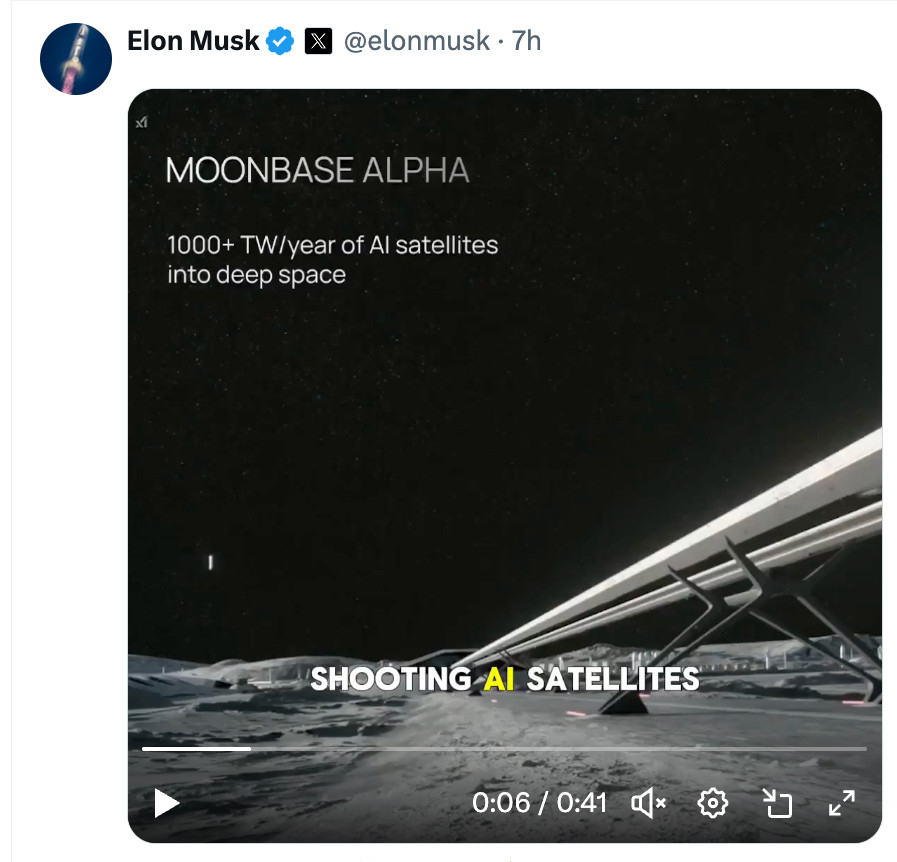Play the Moonbase Alpha video

[167, 802]
